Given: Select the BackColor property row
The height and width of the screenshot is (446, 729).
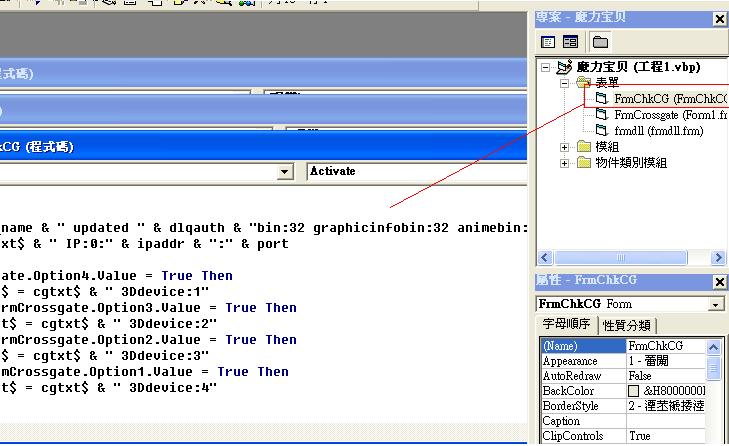Looking at the screenshot, I should (x=623, y=391).
